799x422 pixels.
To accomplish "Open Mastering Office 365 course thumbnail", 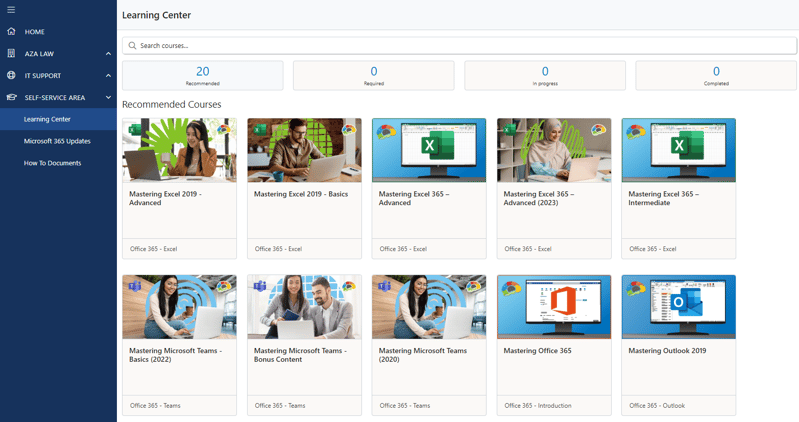I will tap(554, 307).
